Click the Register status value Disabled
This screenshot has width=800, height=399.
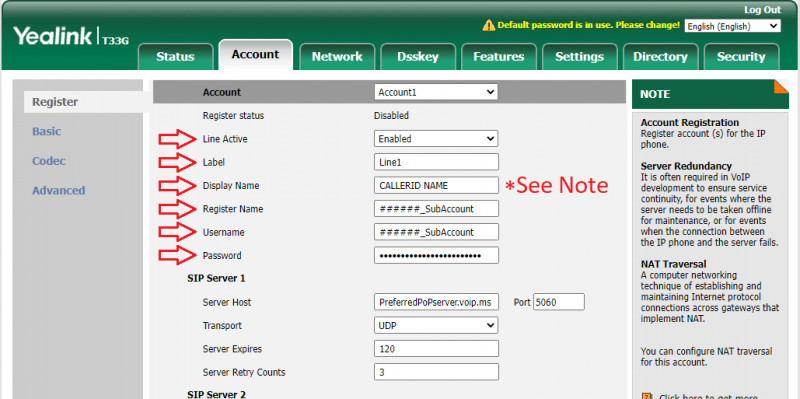391,116
